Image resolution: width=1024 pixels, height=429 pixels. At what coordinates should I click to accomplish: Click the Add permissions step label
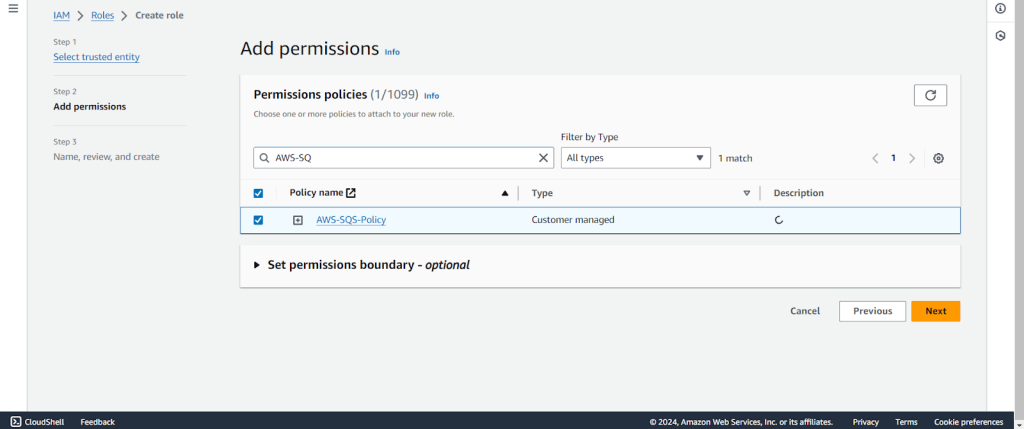pos(89,106)
